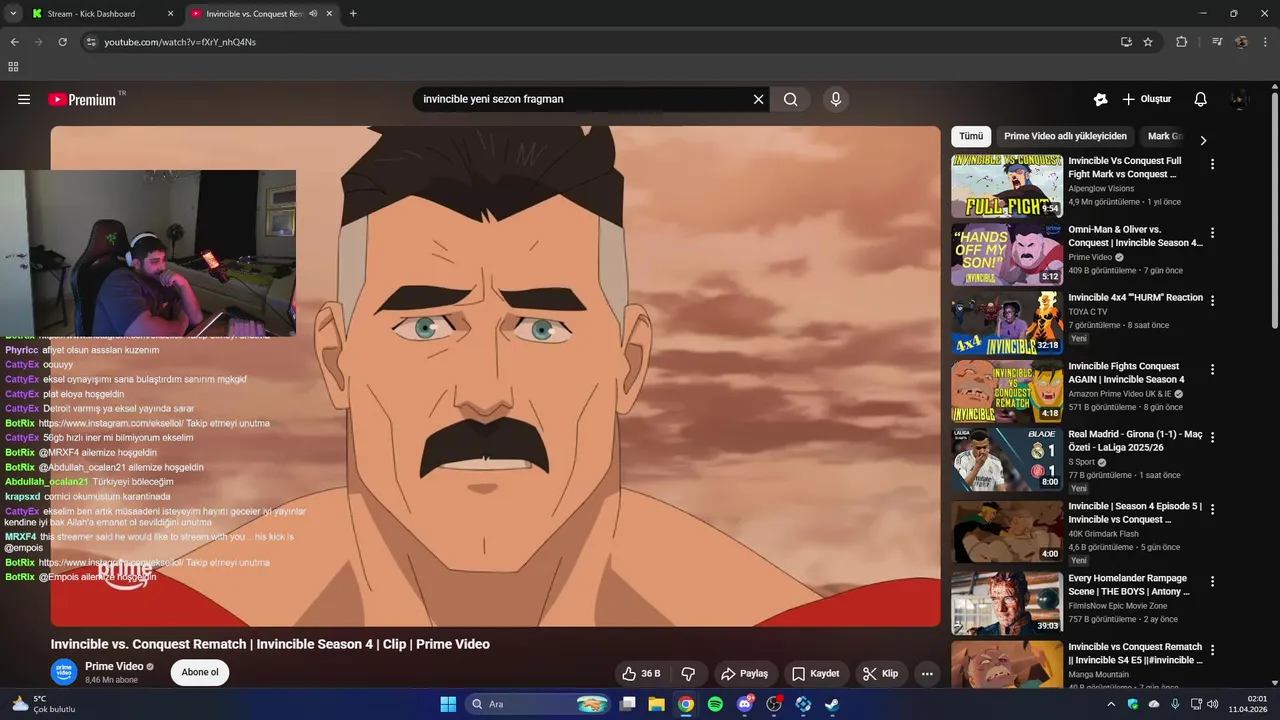Screen dimensions: 1280x720
Task: Open options for Omni-Man & Oliver video
Action: tap(1212, 232)
